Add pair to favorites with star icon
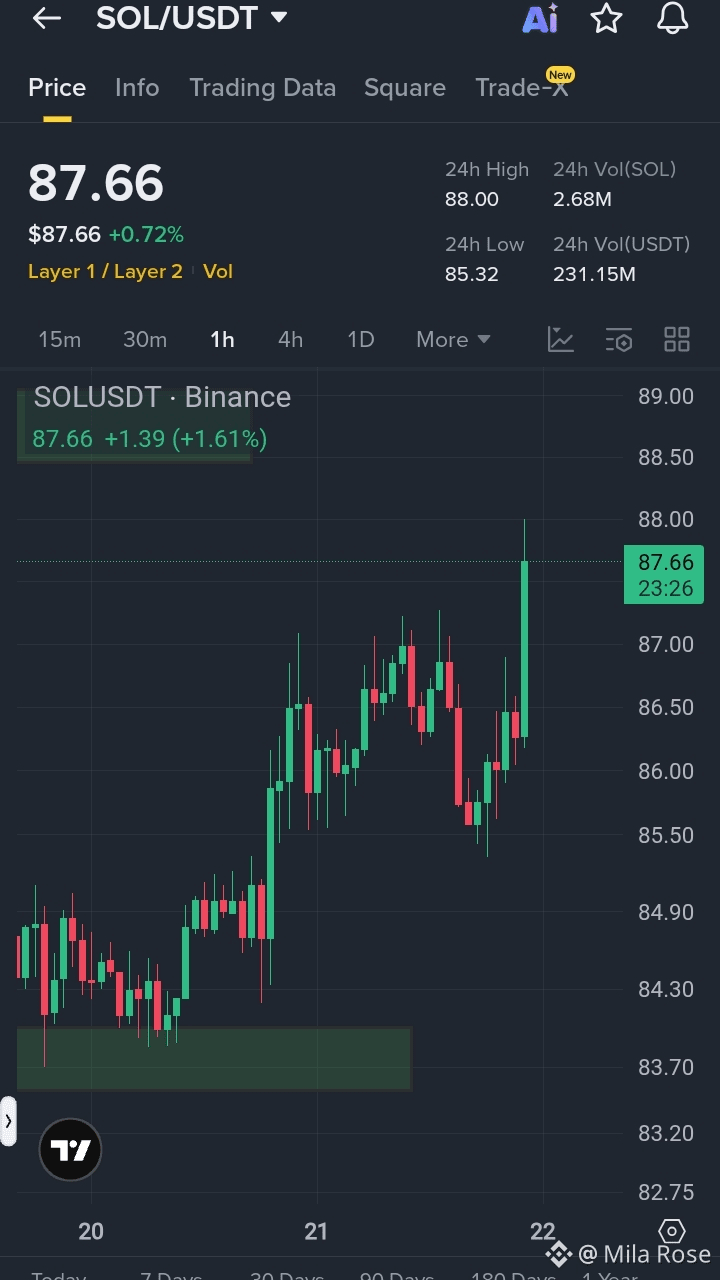The height and width of the screenshot is (1280, 720). (606, 18)
